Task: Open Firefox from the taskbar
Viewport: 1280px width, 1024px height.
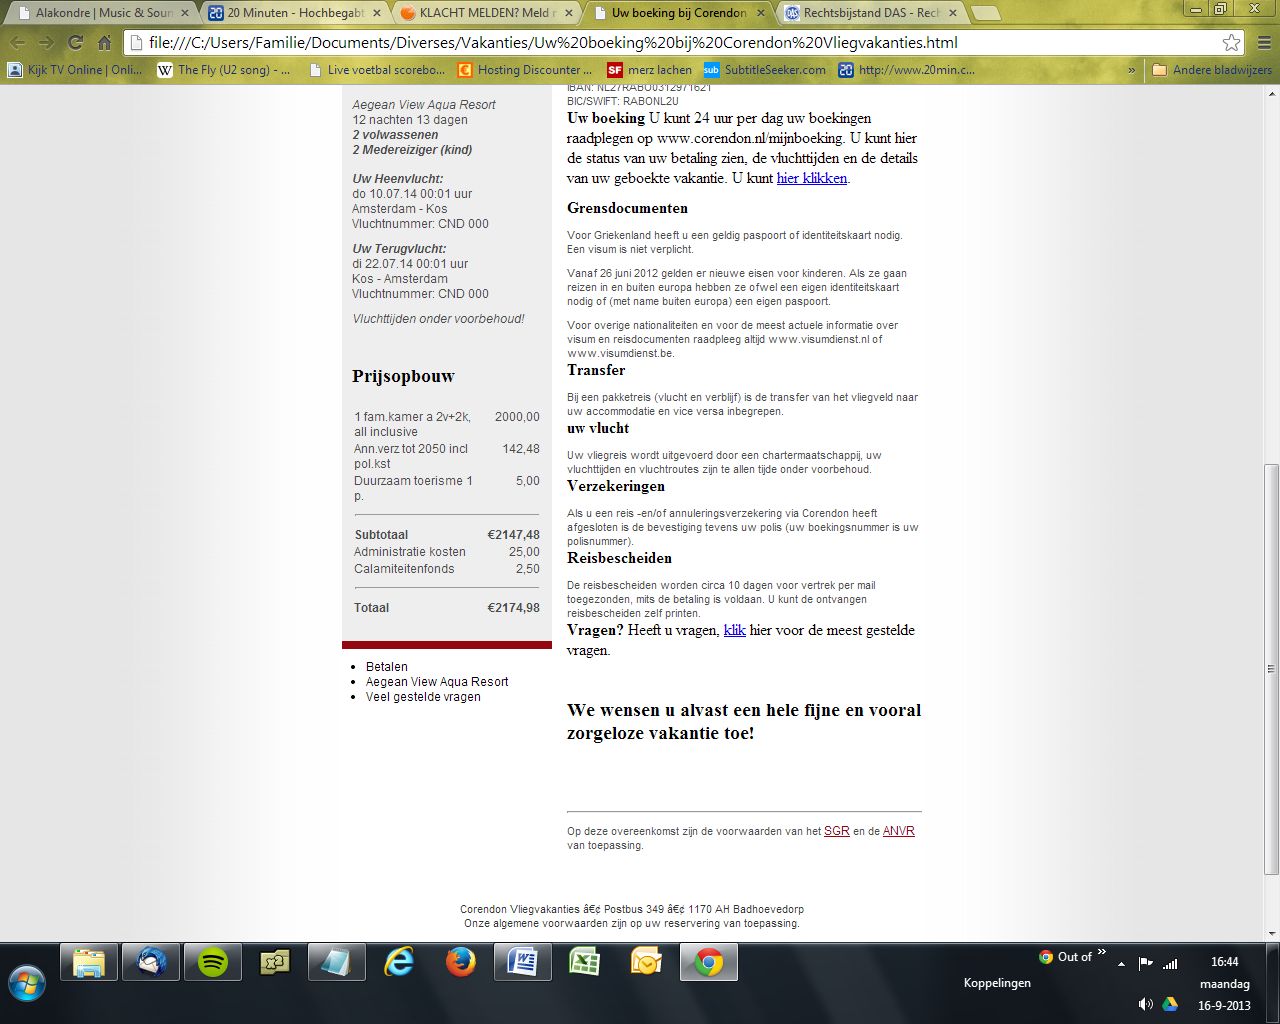Action: (460, 963)
